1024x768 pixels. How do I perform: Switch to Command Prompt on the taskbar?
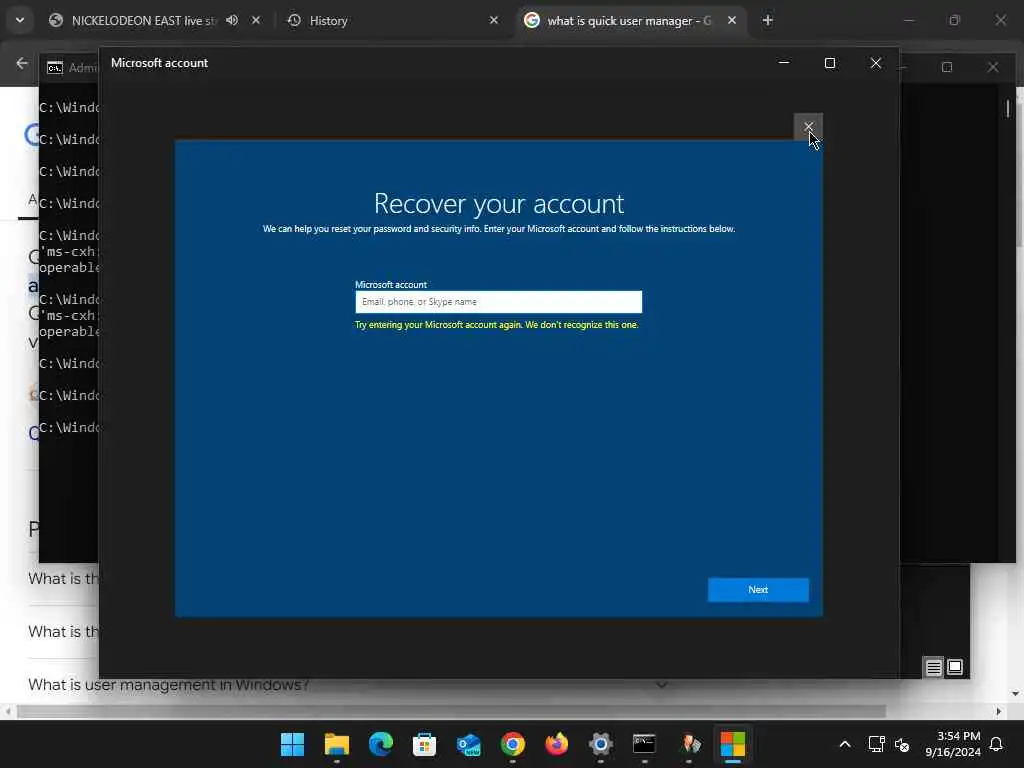644,744
